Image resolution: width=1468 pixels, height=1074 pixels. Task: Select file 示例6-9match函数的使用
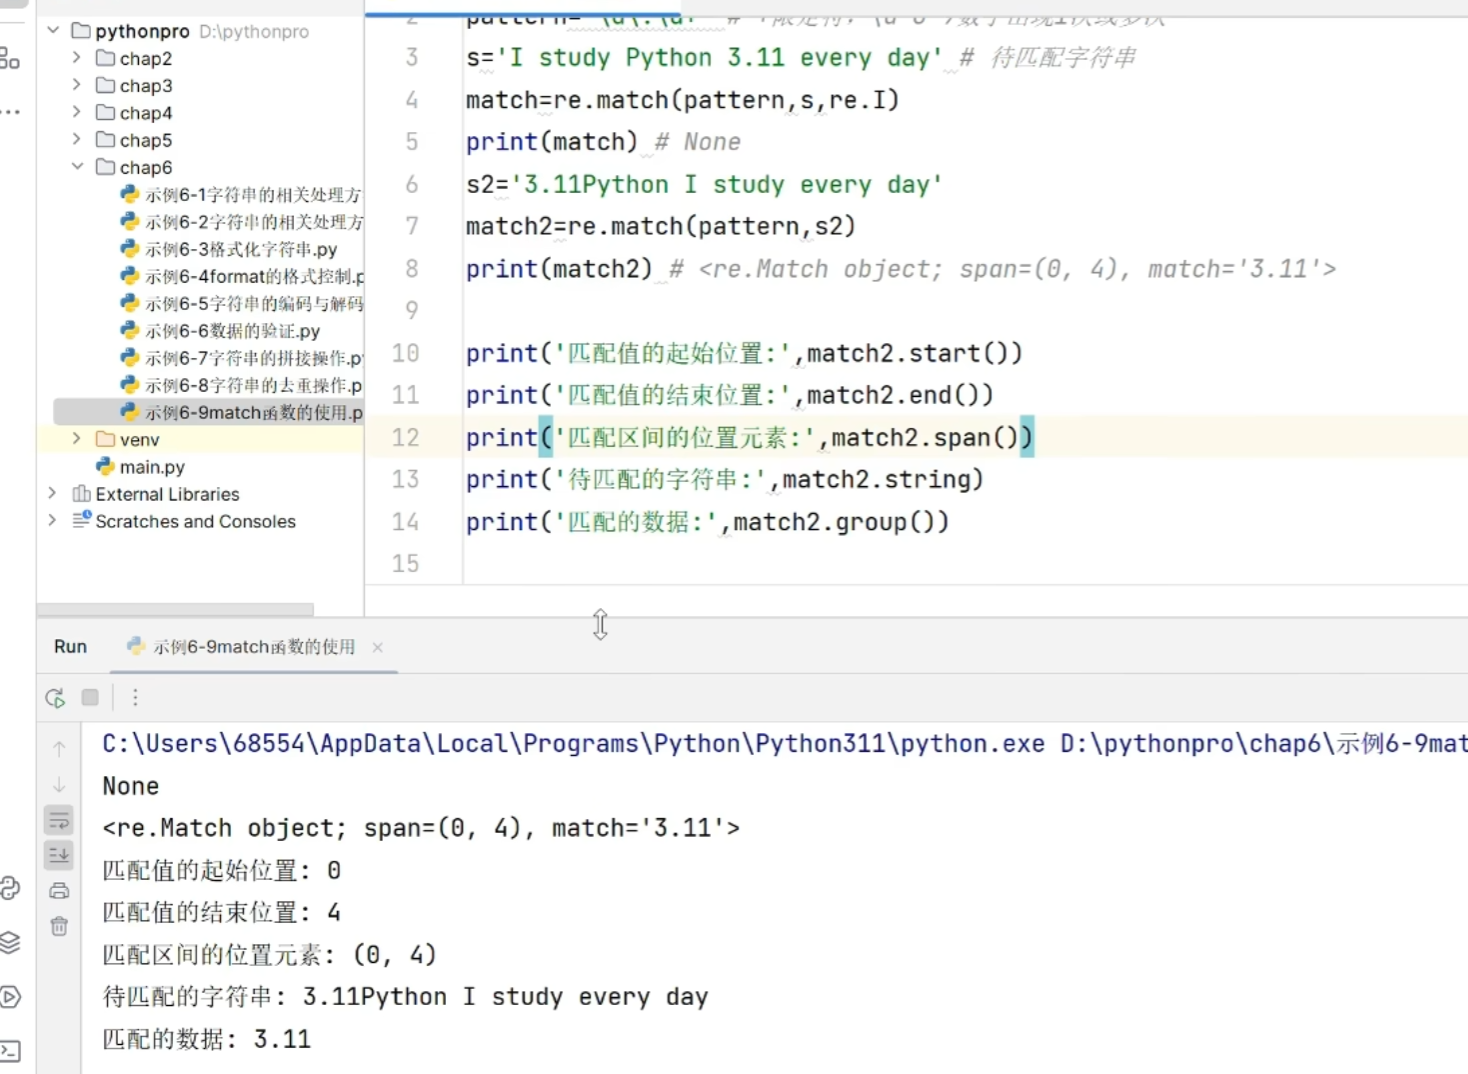point(241,412)
